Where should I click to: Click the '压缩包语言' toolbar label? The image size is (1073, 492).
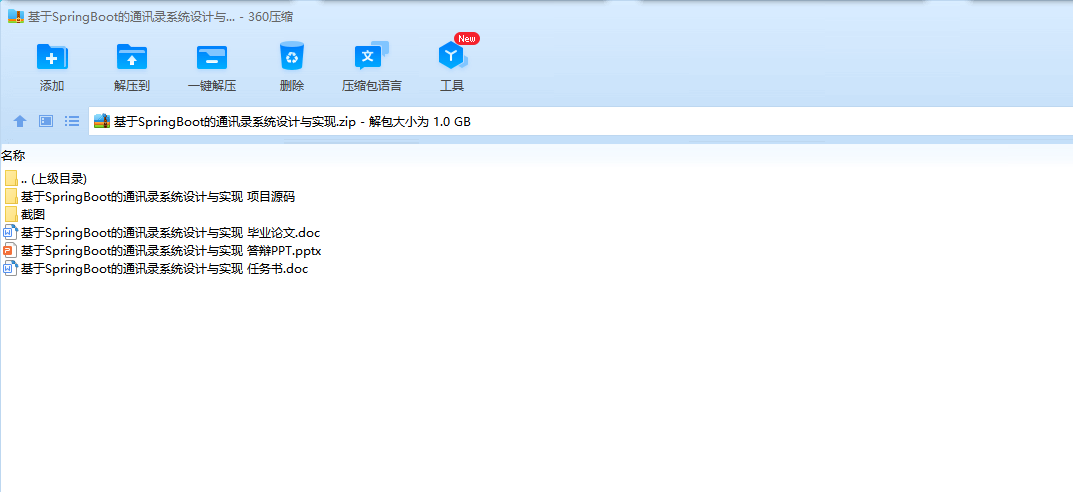click(372, 86)
